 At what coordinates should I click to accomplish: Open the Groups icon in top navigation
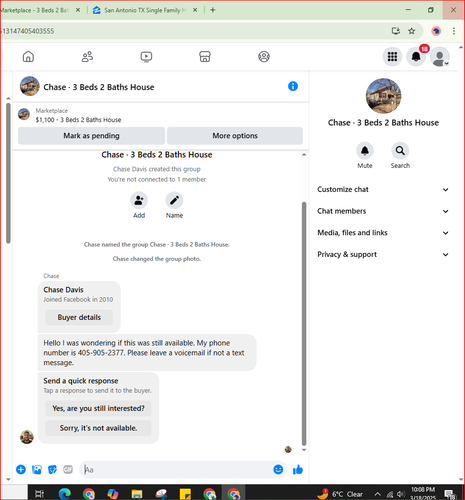tap(264, 57)
